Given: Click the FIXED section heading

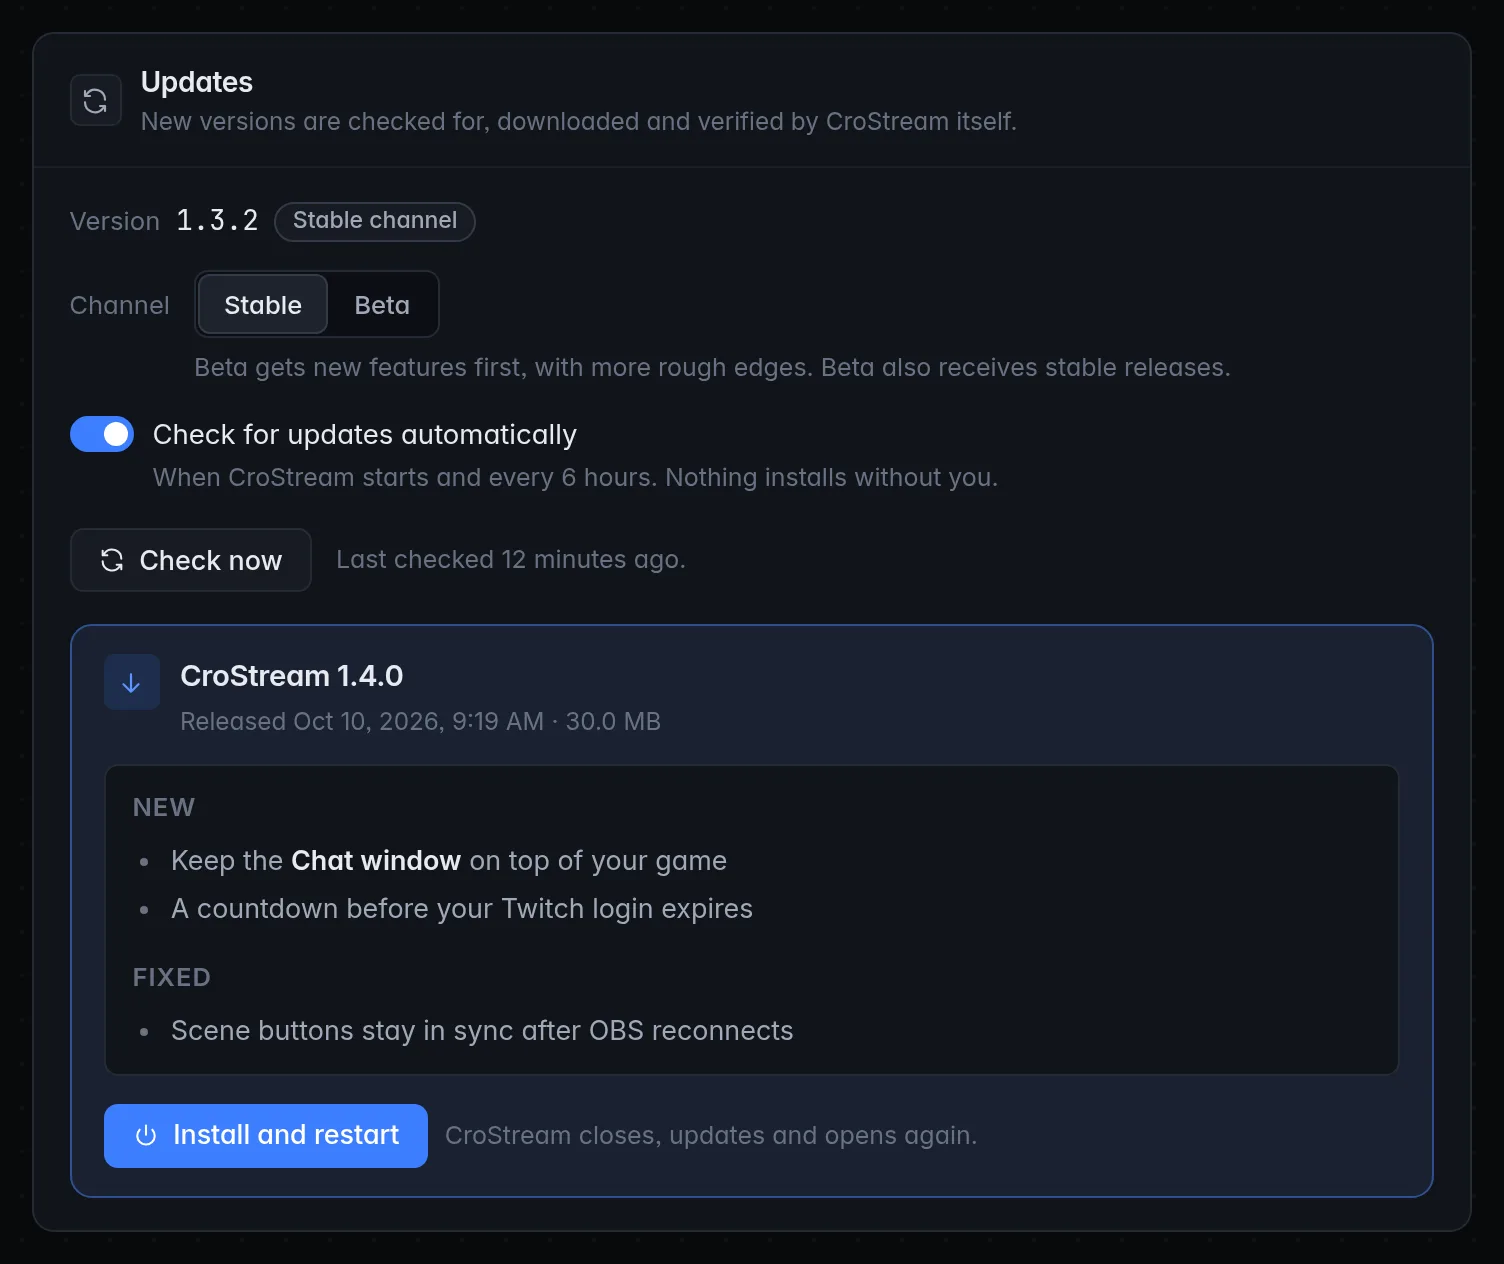Looking at the screenshot, I should (x=172, y=977).
